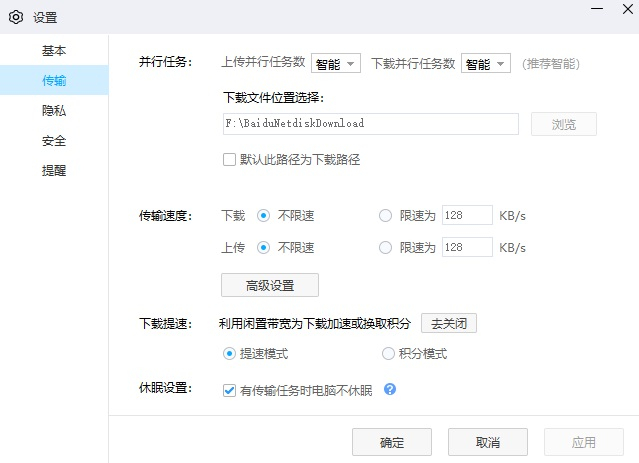Close the settings window

[x=628, y=9]
